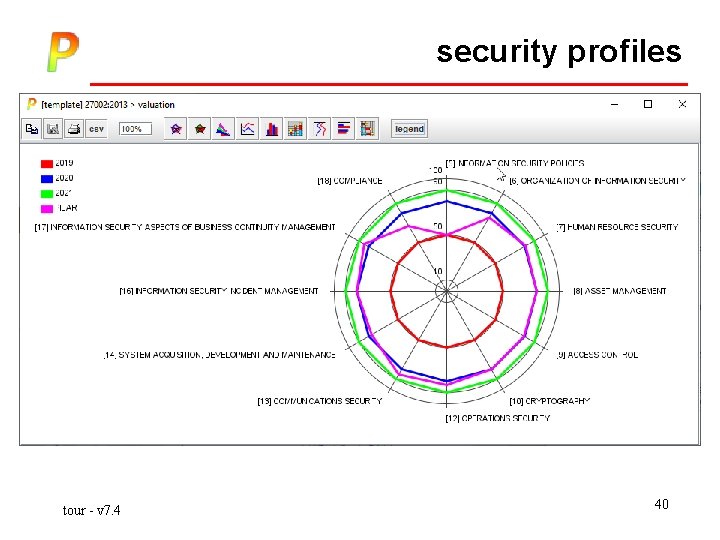
Task: Click the large P logo on slide
Action: (63, 51)
